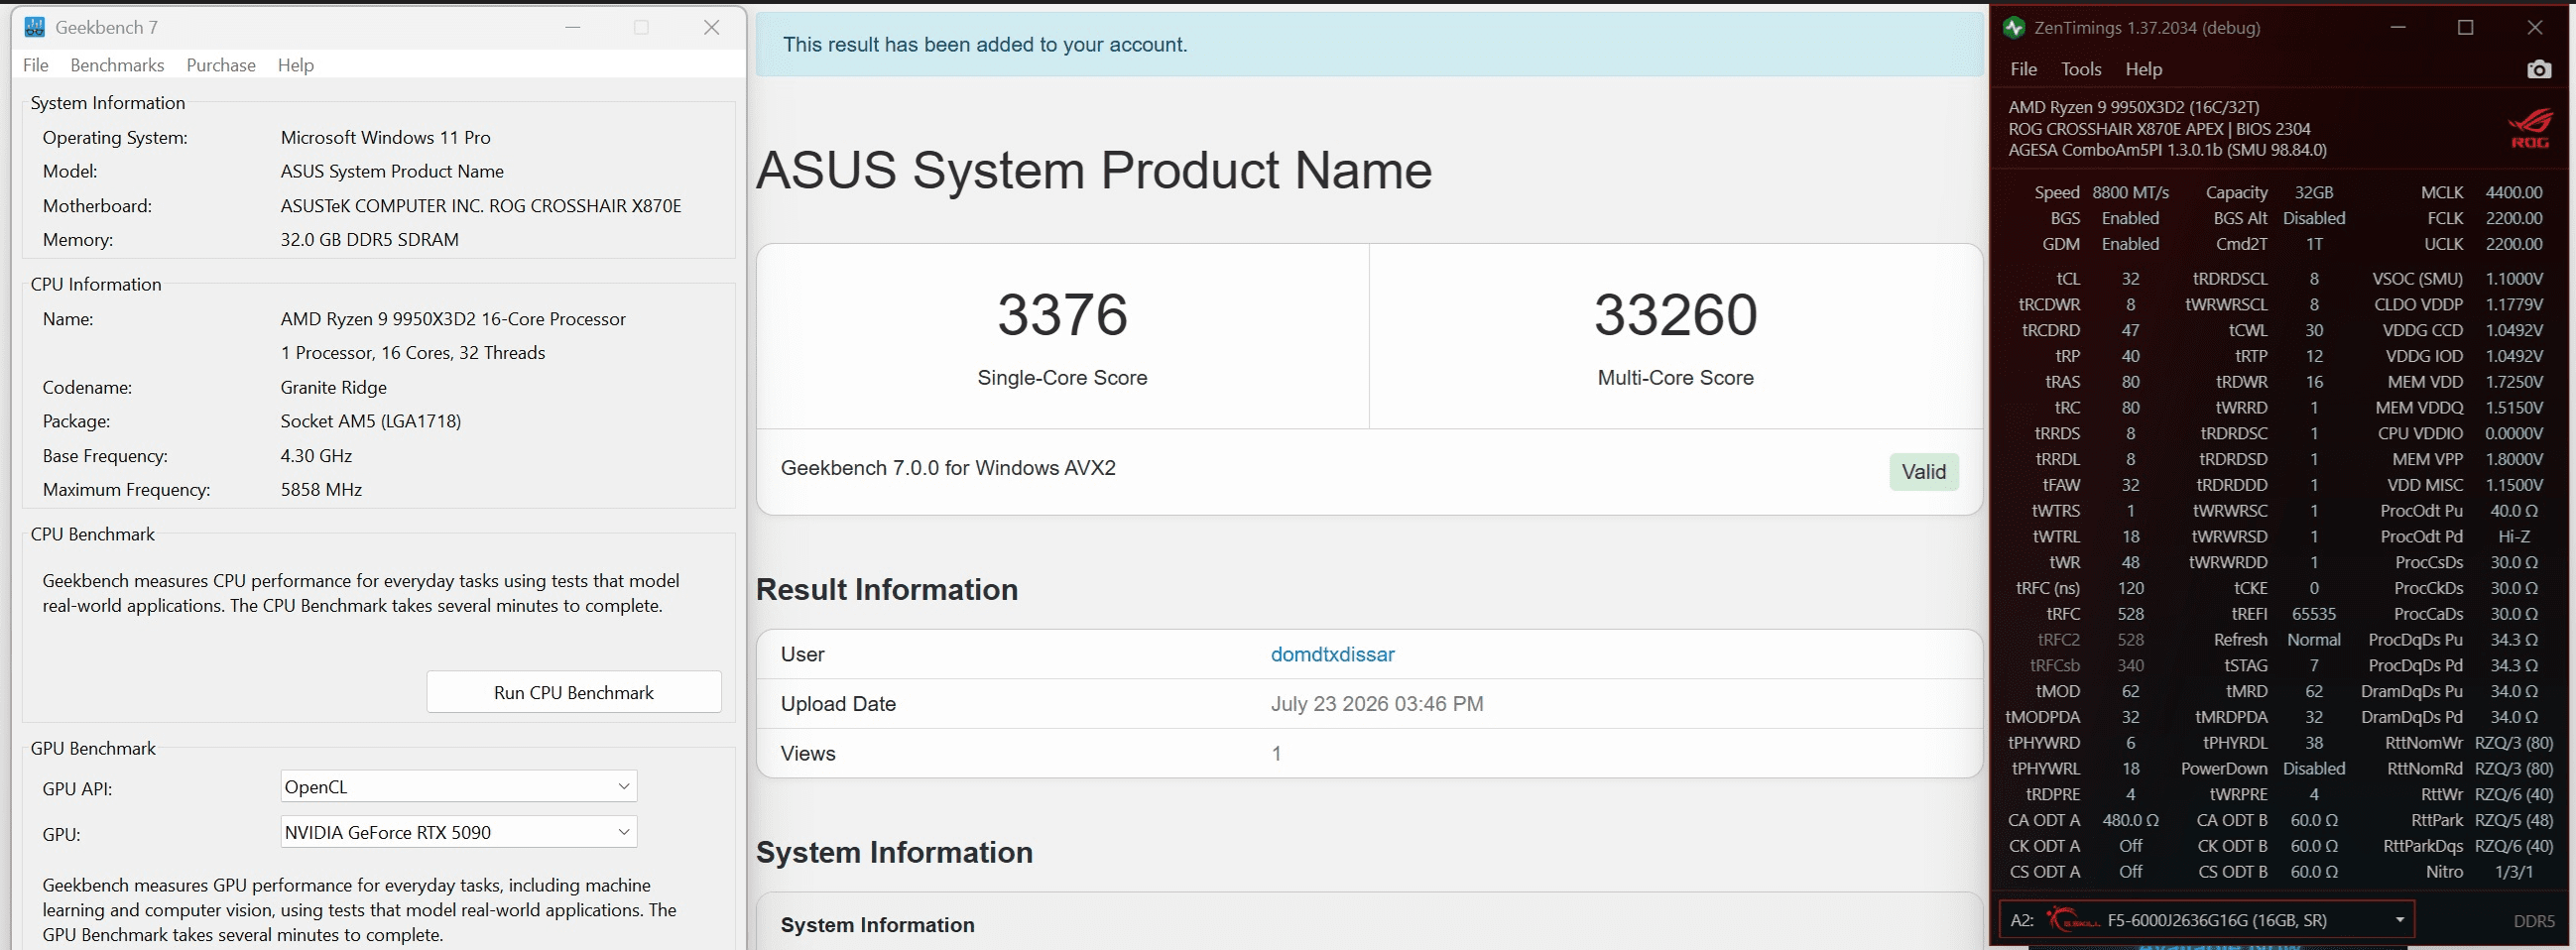Close the ZenTimings window
This screenshot has height=950, width=2576.
tap(2535, 27)
